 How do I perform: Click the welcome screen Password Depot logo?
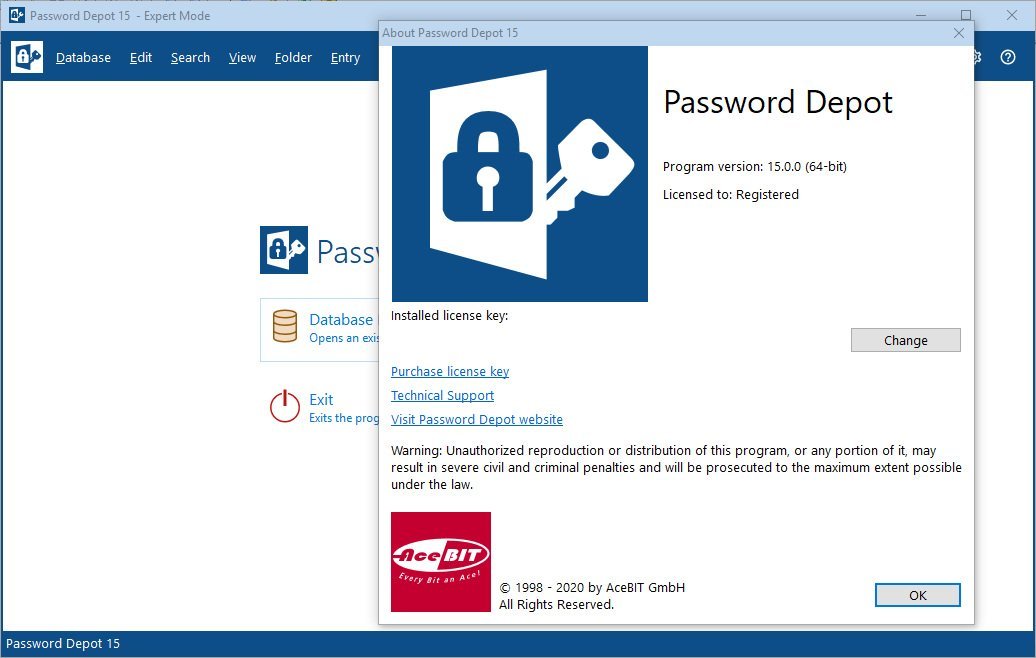283,250
